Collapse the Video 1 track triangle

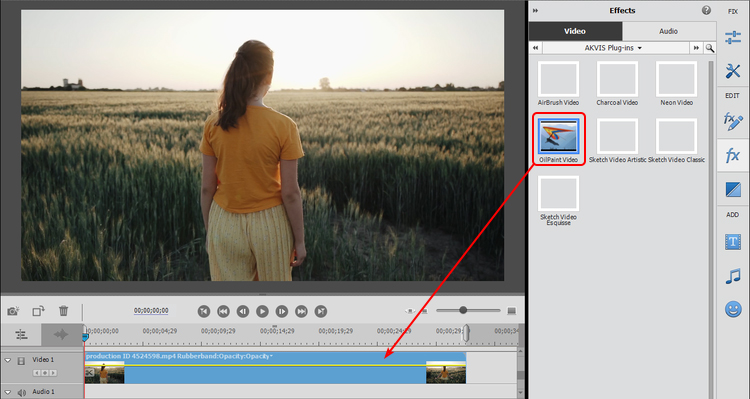coord(8,360)
